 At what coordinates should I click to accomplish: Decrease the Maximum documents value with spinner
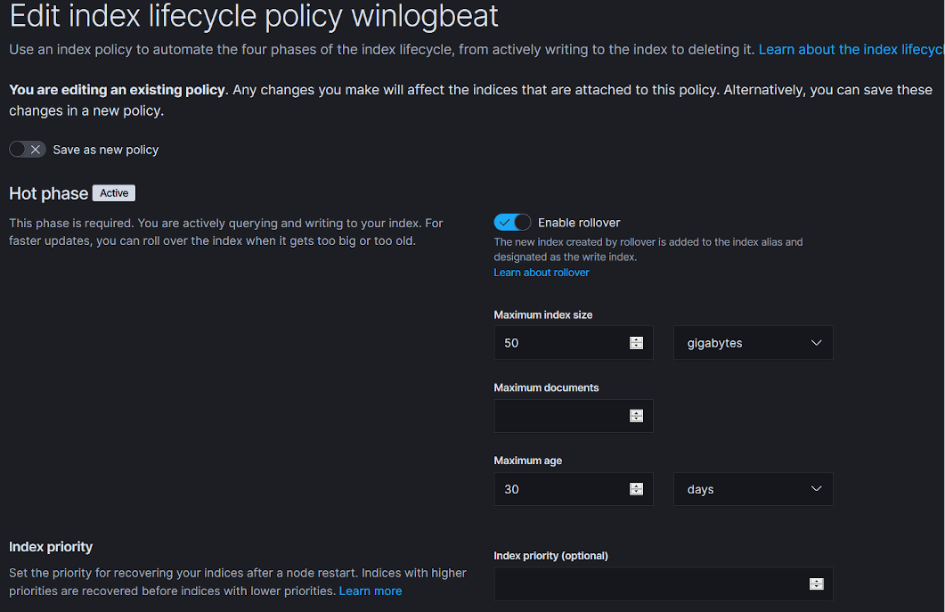tap(636, 420)
